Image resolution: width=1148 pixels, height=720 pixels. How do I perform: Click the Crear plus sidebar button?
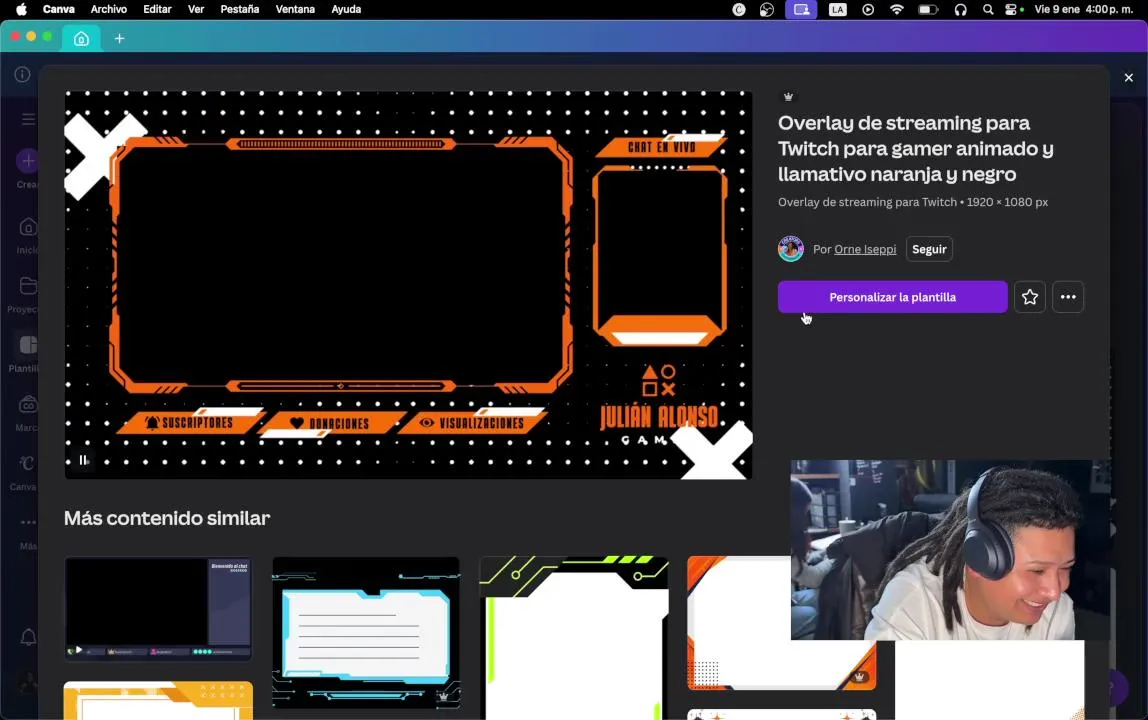click(28, 161)
